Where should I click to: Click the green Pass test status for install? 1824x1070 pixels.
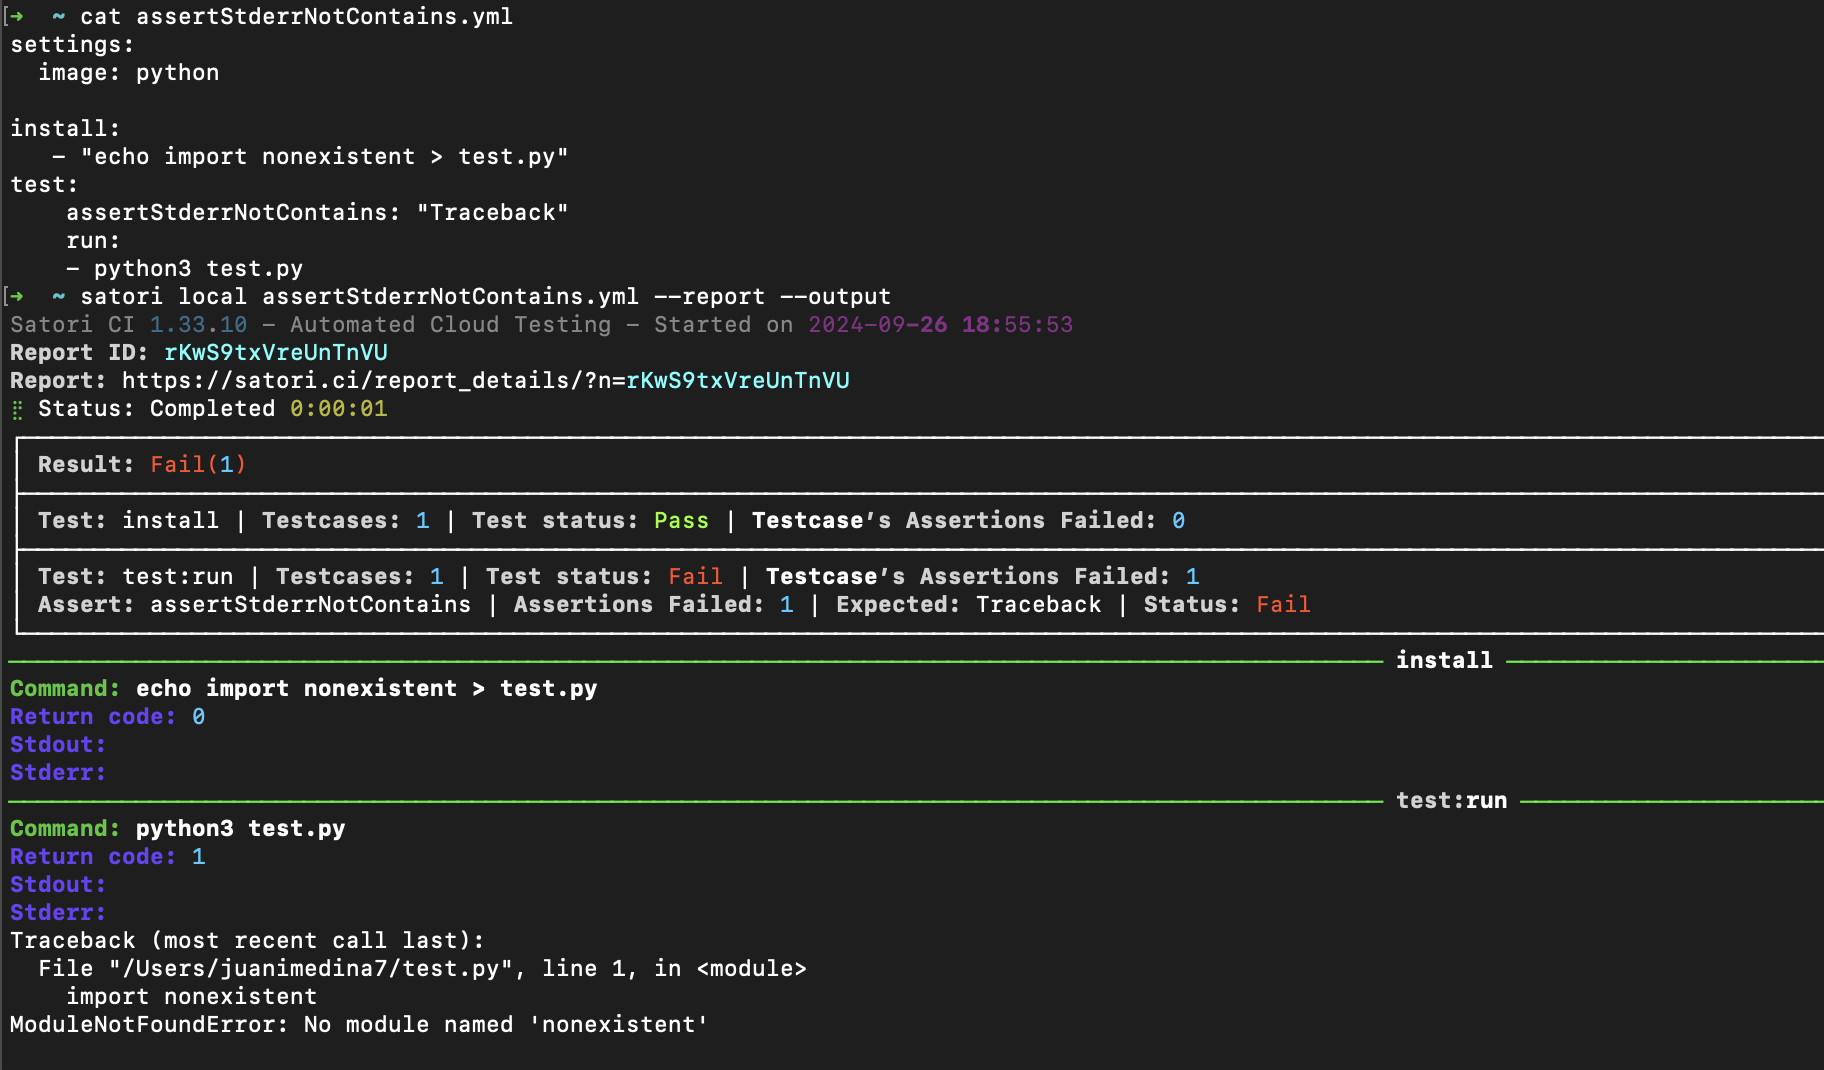pos(681,521)
